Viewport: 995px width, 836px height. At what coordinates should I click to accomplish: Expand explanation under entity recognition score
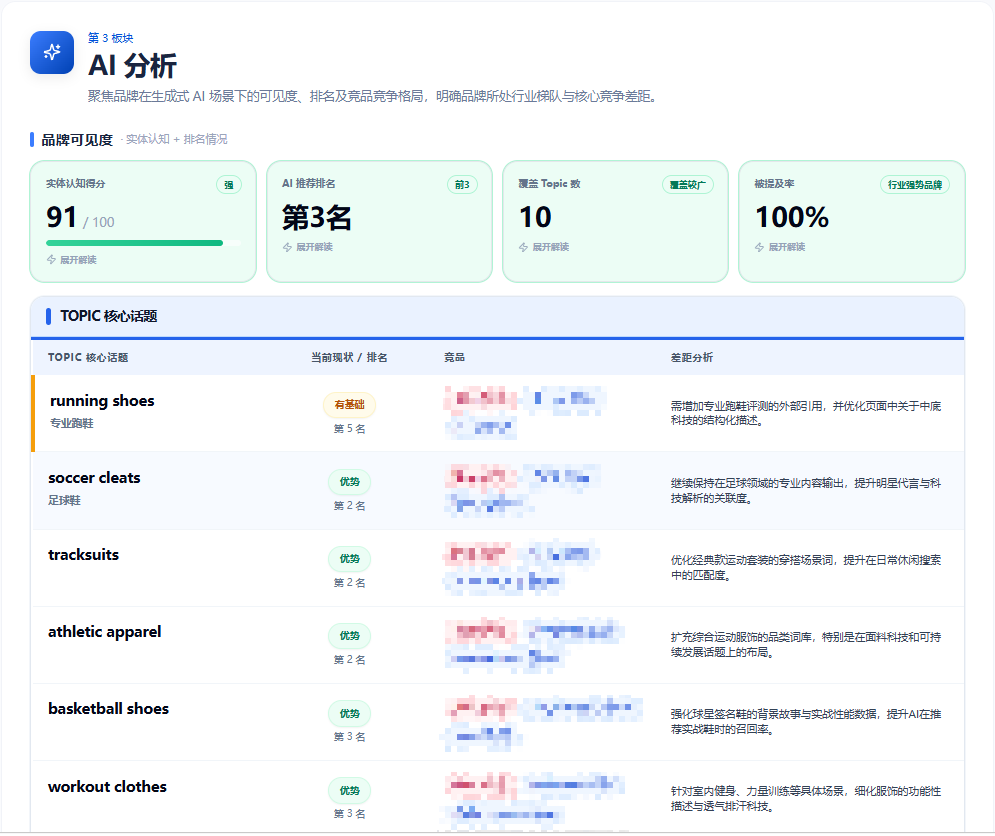click(x=72, y=260)
